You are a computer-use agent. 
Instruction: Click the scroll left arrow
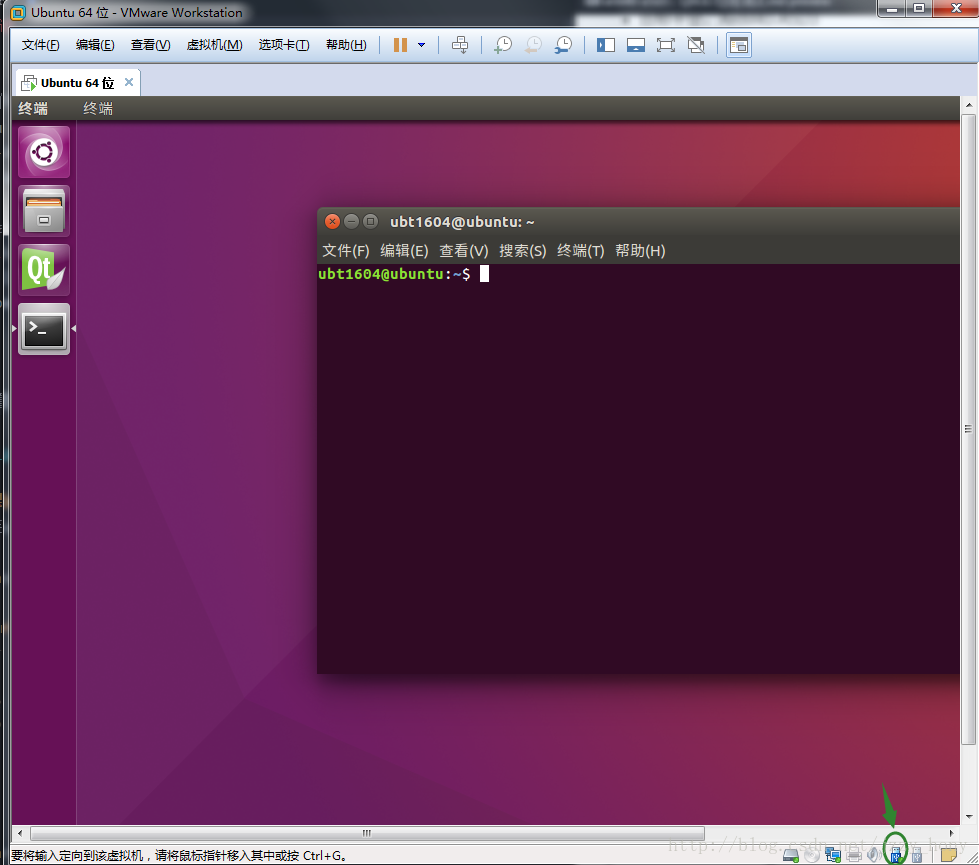pos(20,833)
